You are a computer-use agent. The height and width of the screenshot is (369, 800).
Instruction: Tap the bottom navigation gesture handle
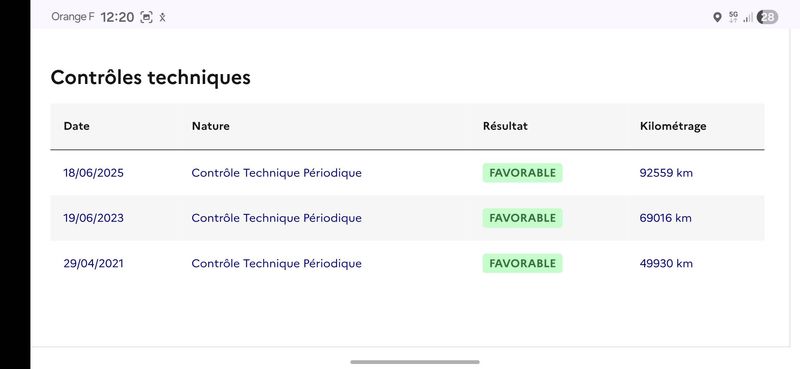pos(415,362)
